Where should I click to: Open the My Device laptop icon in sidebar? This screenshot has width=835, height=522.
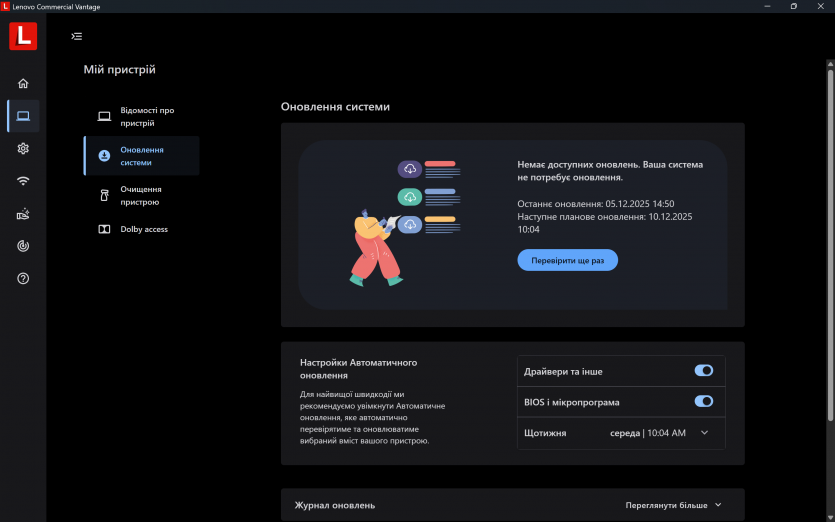click(x=23, y=116)
